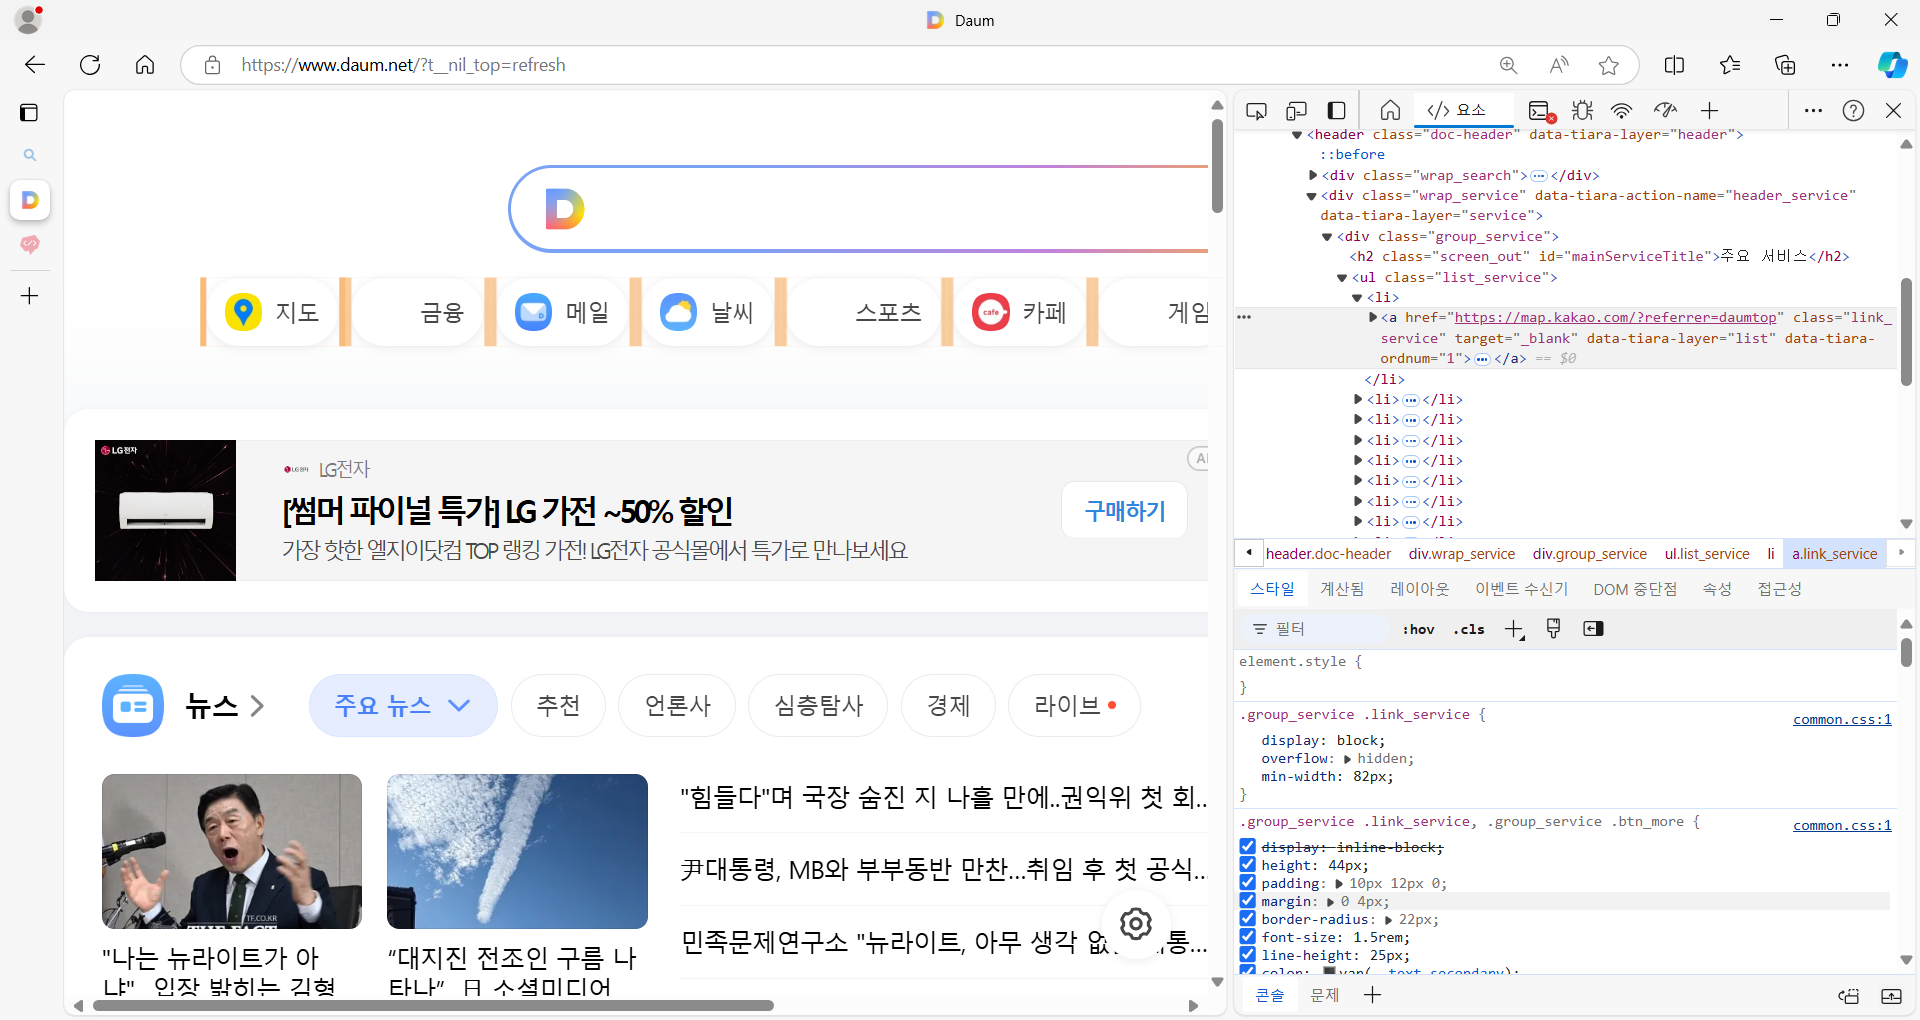Toggle the .cls element classes panel
The height and width of the screenshot is (1020, 1920).
pyautogui.click(x=1469, y=629)
